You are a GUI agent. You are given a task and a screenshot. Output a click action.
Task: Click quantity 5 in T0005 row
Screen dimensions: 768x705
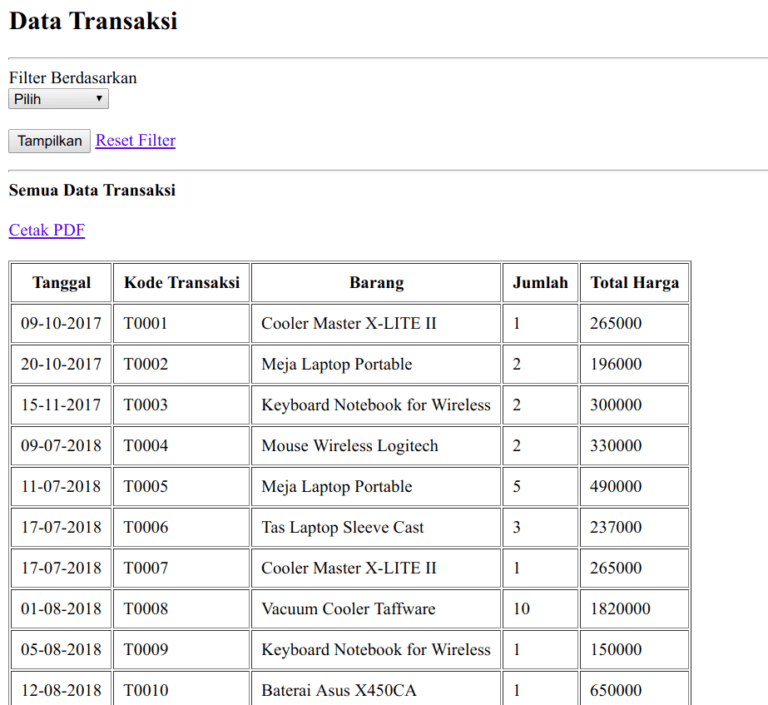pos(540,486)
